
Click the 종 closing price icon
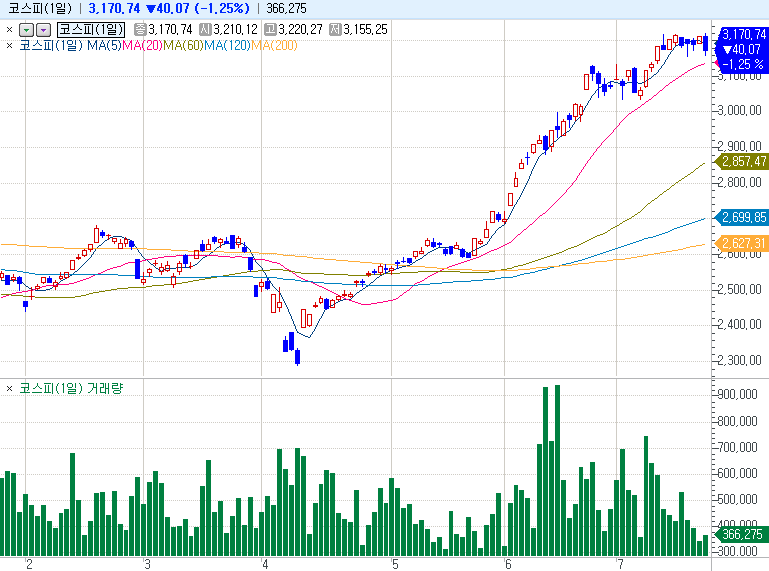[139, 30]
